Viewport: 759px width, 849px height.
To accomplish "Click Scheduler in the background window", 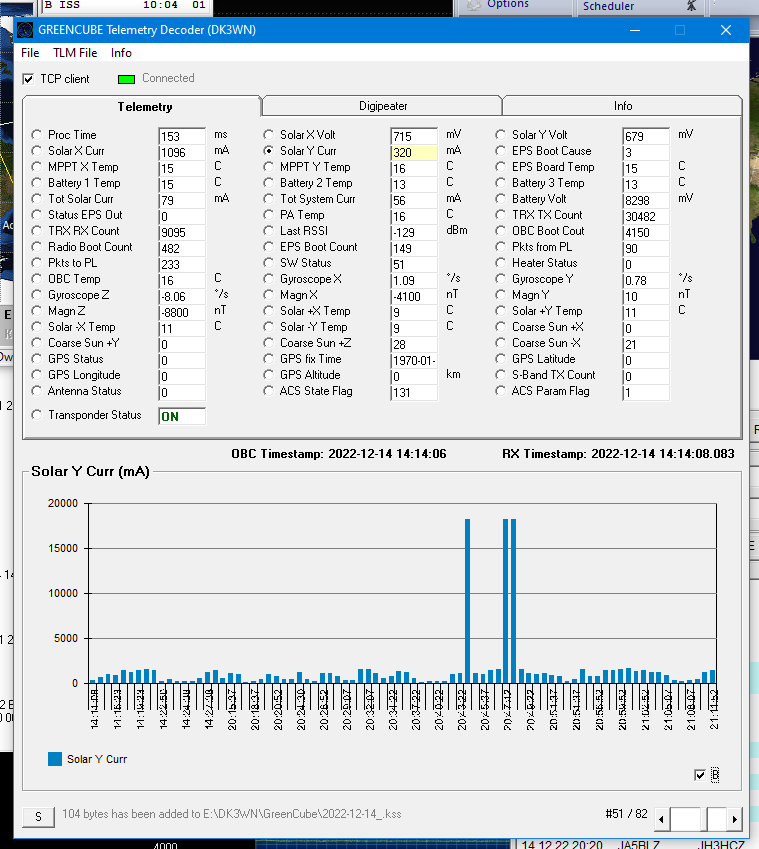I will pyautogui.click(x=608, y=6).
